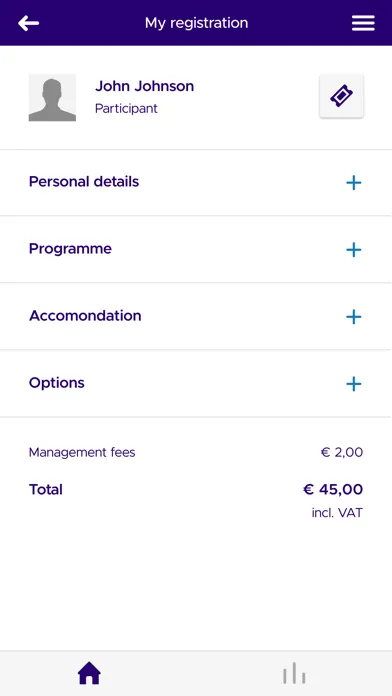This screenshot has height=696, width=392.
Task: Expand Options section plus icon
Action: (x=353, y=384)
